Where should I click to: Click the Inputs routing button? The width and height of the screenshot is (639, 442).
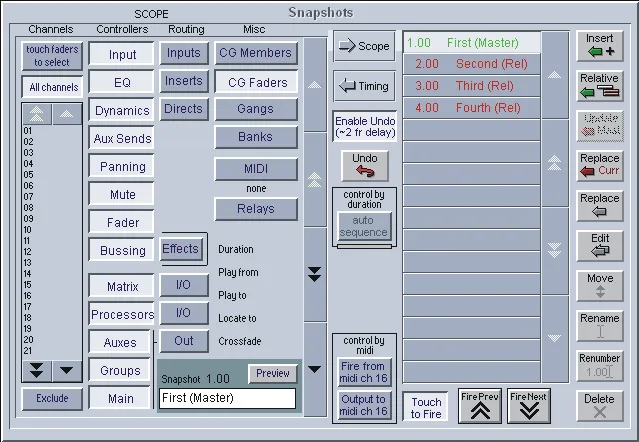(184, 53)
